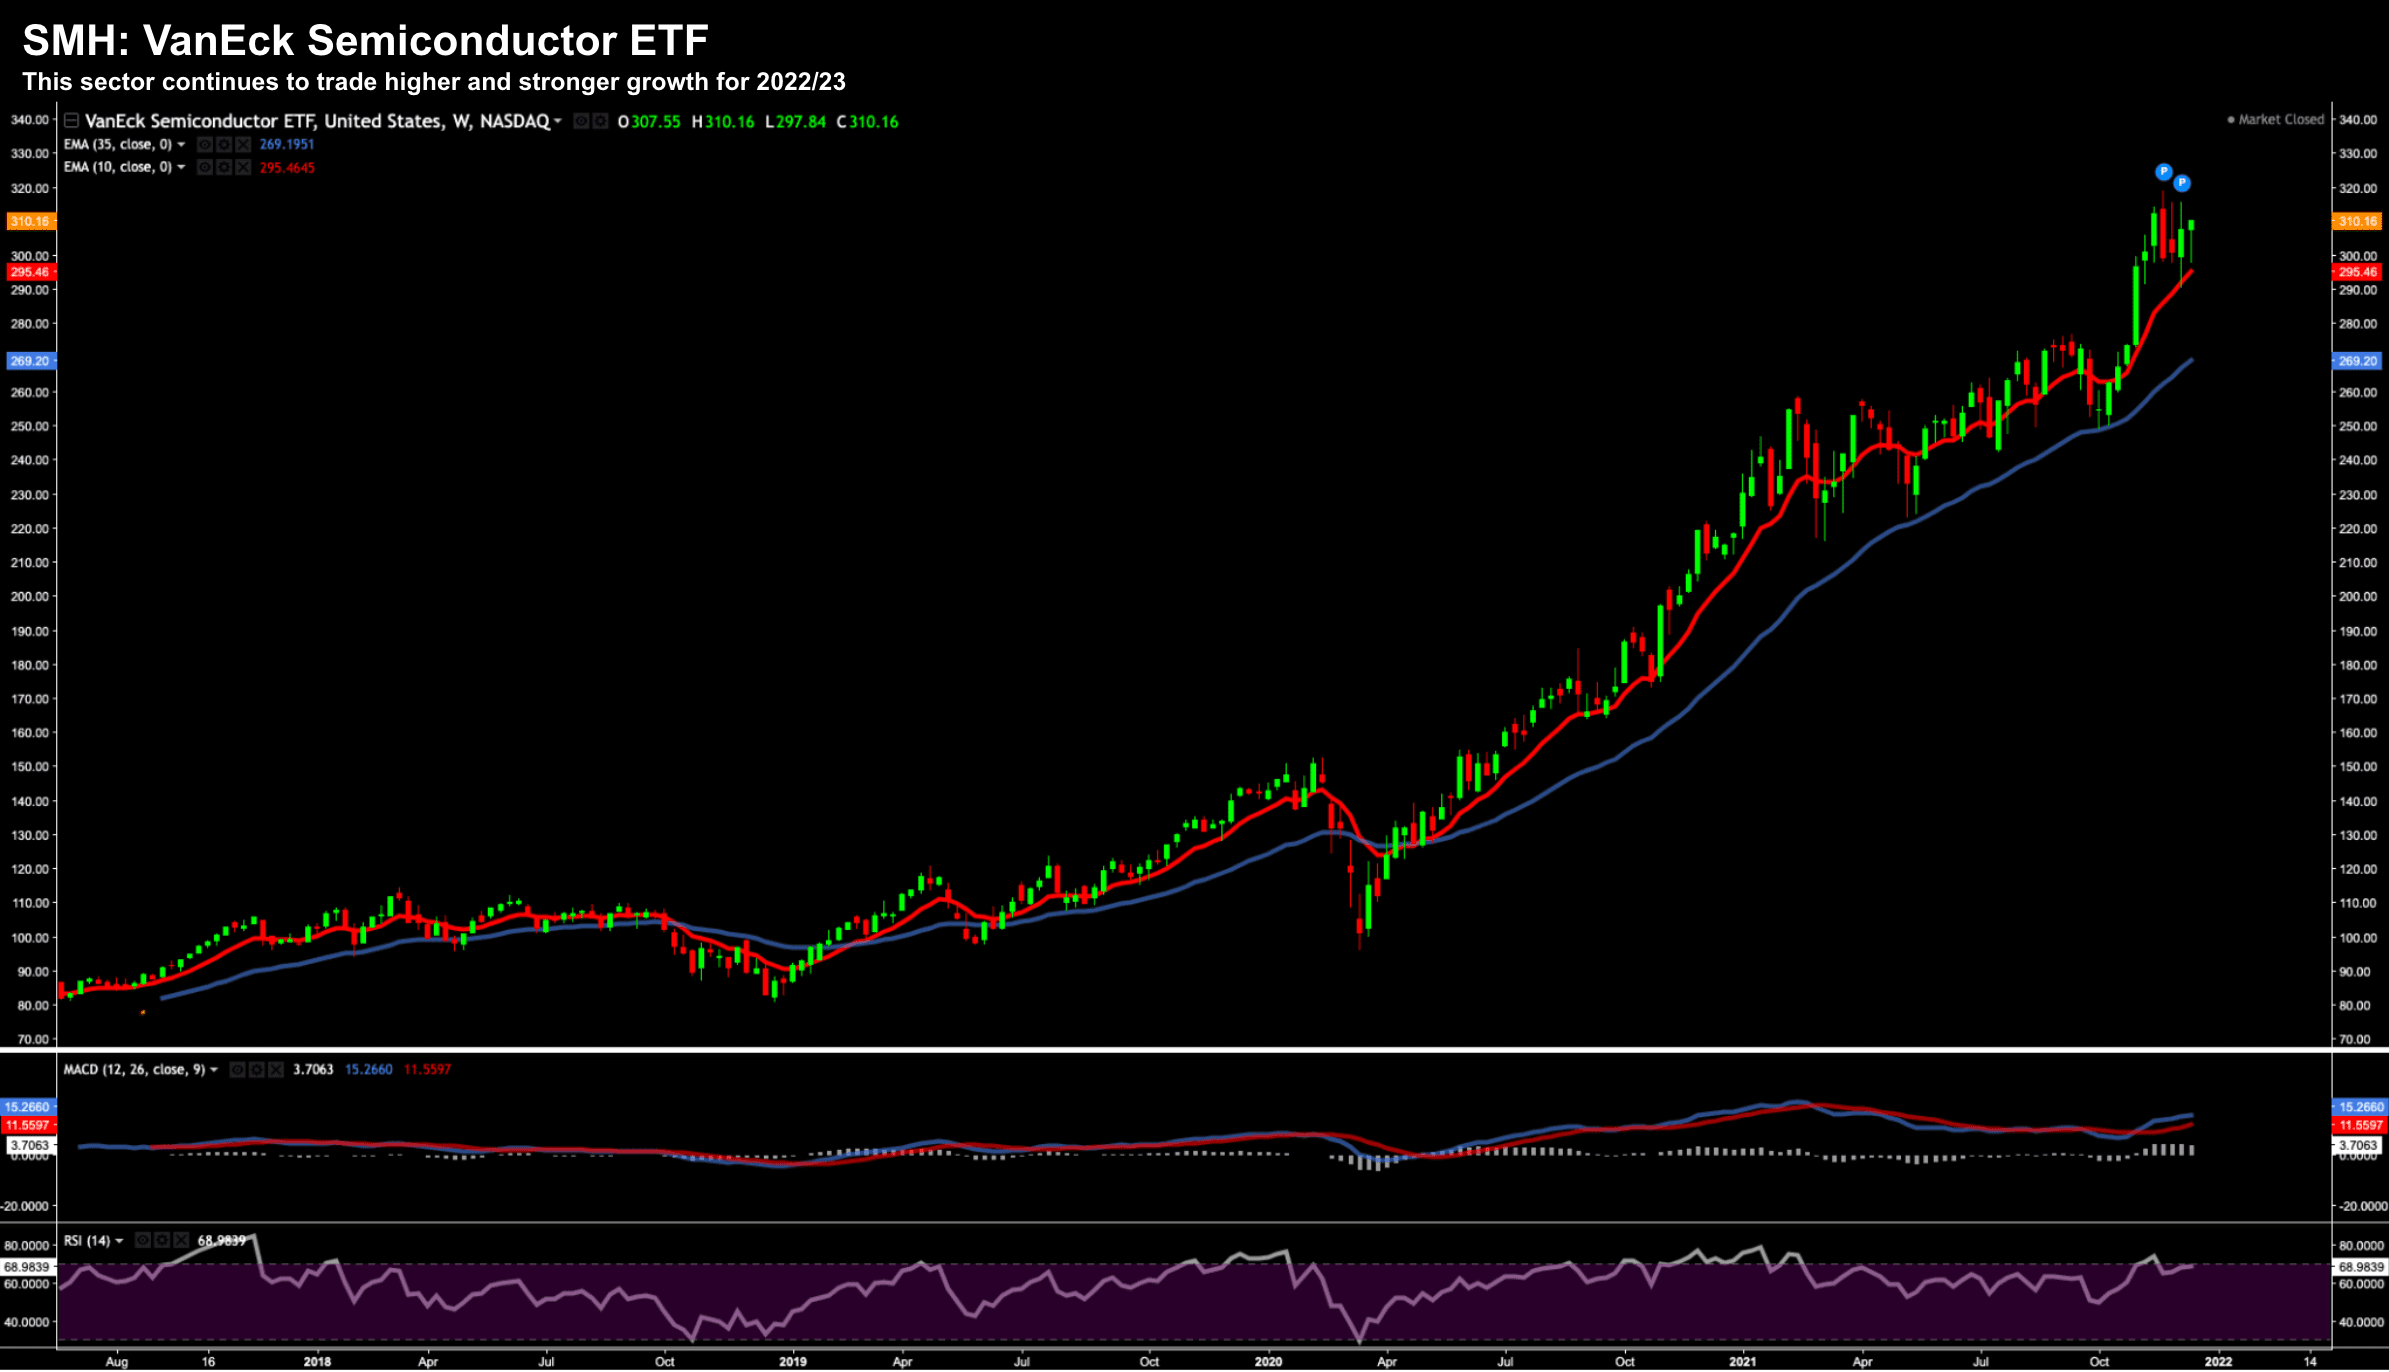Hide the MACD indicator via eye icon

pyautogui.click(x=238, y=1070)
